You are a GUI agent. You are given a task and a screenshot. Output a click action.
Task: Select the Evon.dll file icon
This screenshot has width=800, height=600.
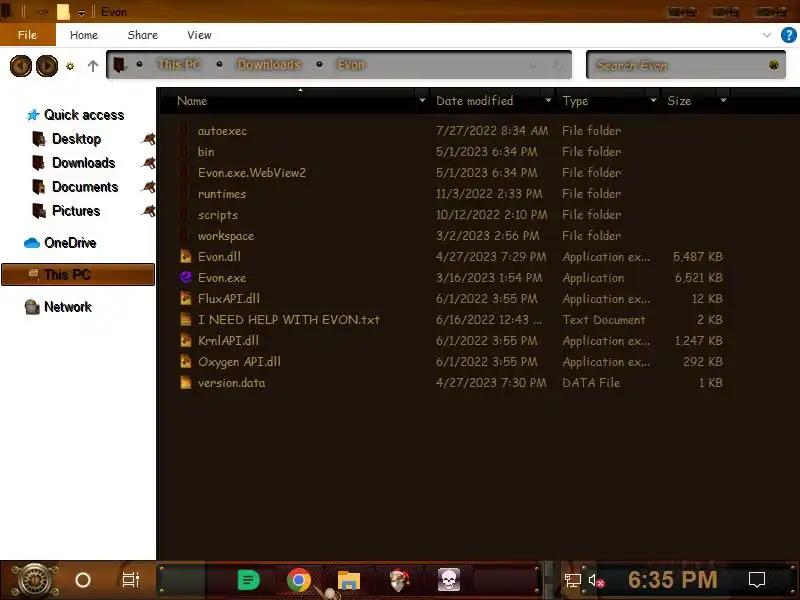[186, 256]
